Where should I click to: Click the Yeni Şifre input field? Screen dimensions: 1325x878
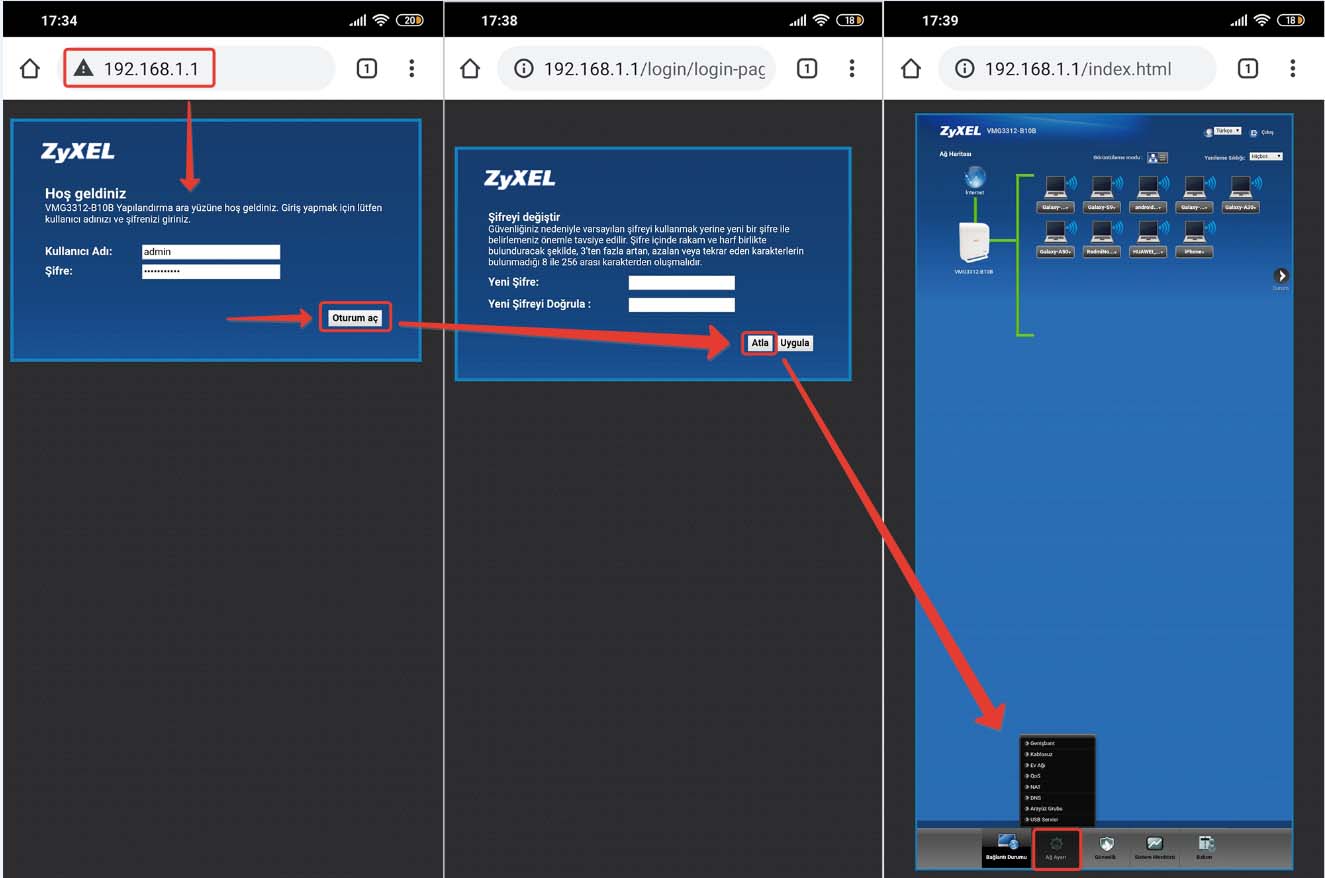point(681,283)
